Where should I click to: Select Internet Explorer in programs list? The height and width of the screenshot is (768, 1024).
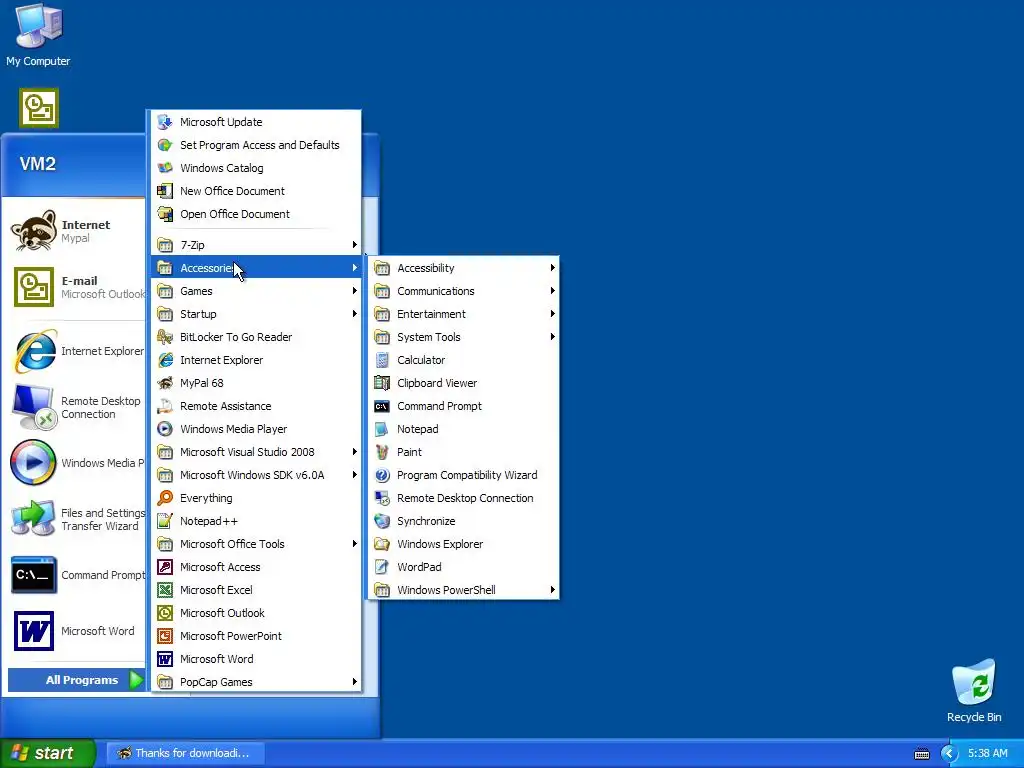click(x=256, y=360)
